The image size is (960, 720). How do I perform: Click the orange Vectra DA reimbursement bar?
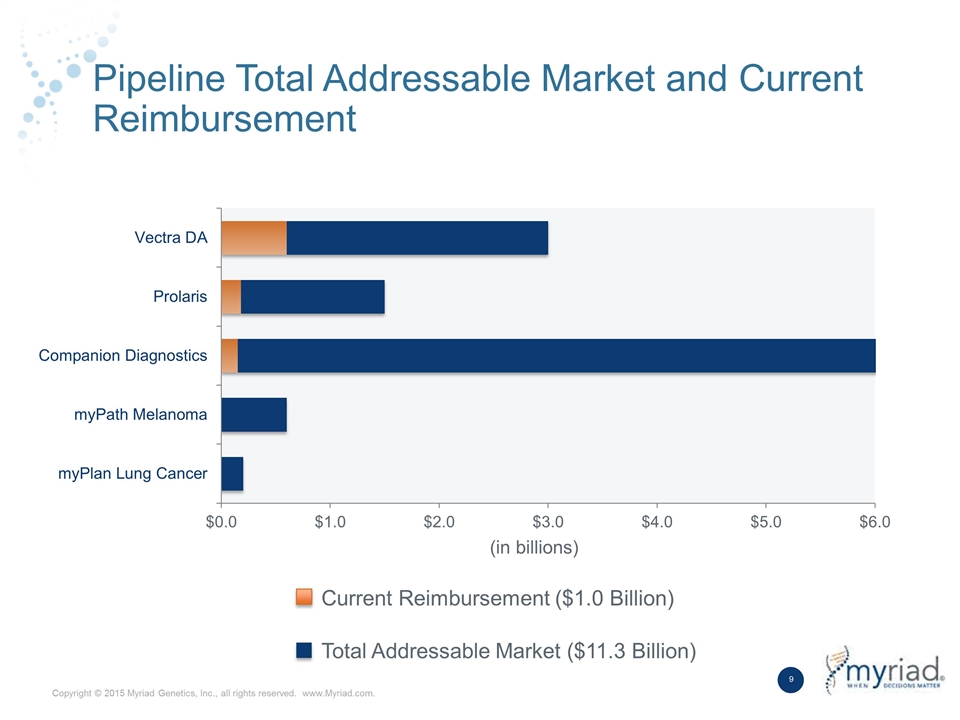254,238
